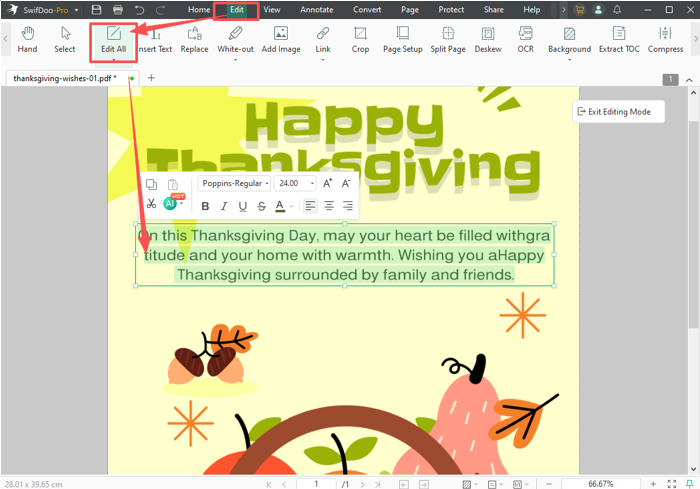This screenshot has width=700, height=489.
Task: Toggle italic formatting
Action: pyautogui.click(x=224, y=206)
